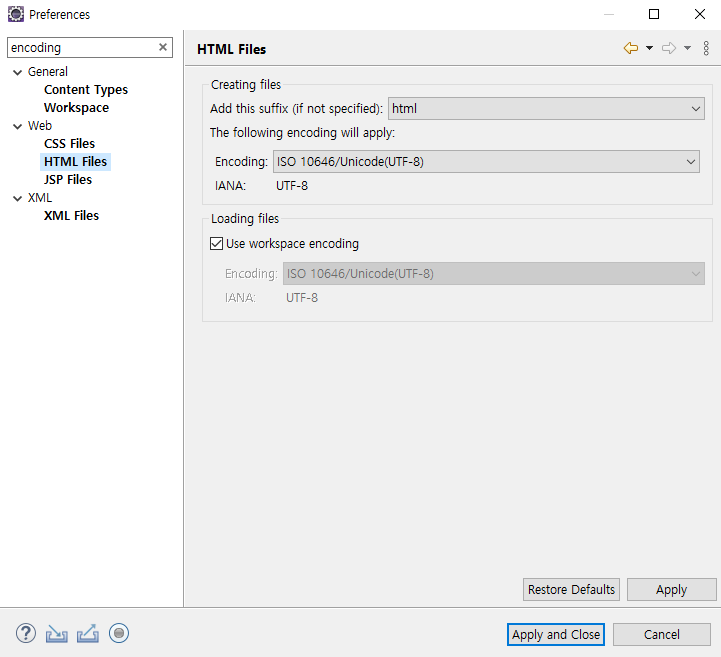This screenshot has height=657, width=721.
Task: Click the Export preferences icon
Action: click(88, 634)
